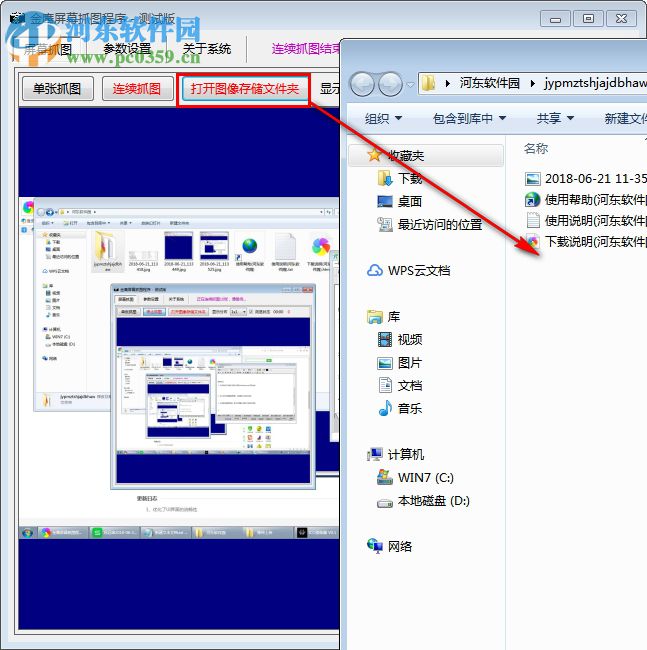Minimize the 金鹰屏幕抓图程序 window
This screenshot has height=650, width=647.
[x=555, y=19]
